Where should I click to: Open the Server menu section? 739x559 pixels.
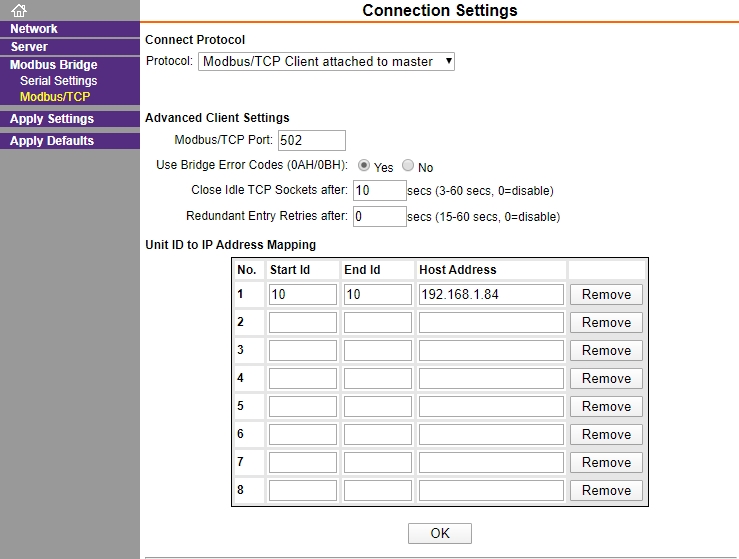click(x=29, y=47)
